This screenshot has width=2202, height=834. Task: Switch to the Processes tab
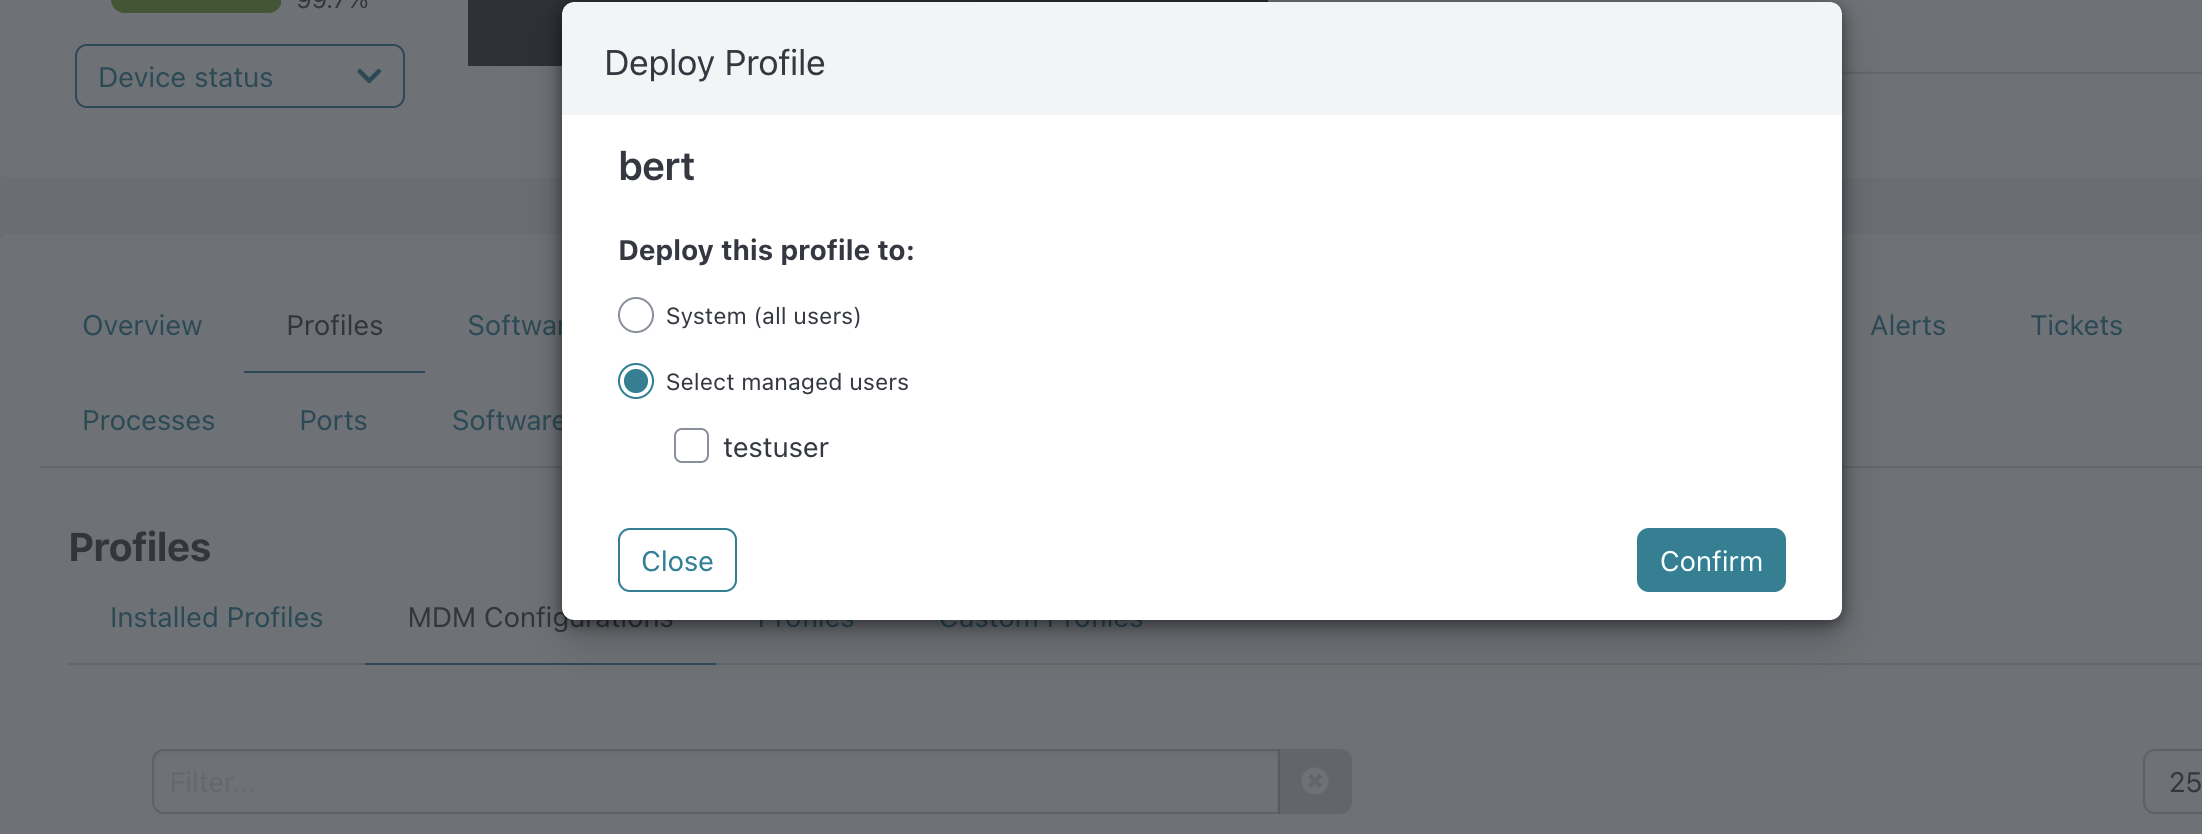tap(148, 420)
